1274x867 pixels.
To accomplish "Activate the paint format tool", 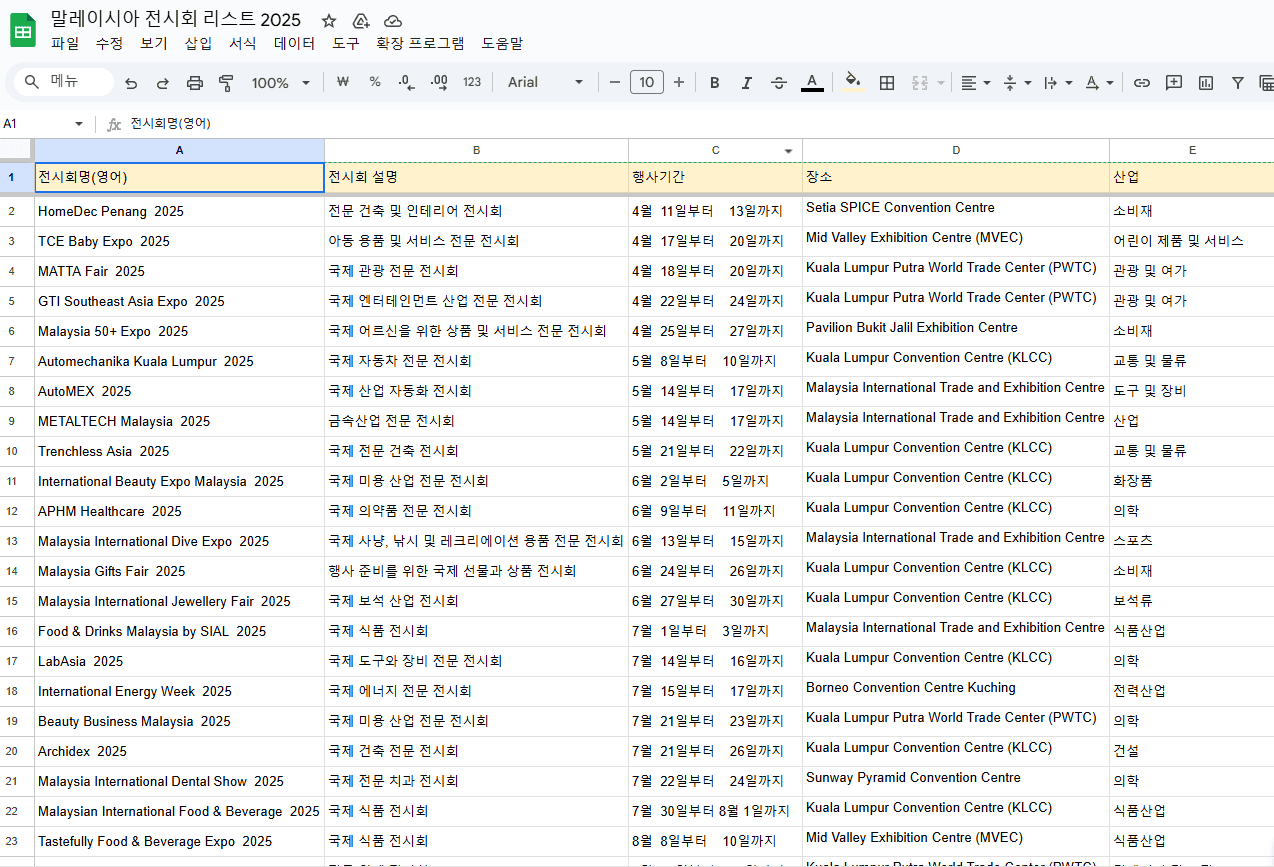I will click(x=226, y=83).
